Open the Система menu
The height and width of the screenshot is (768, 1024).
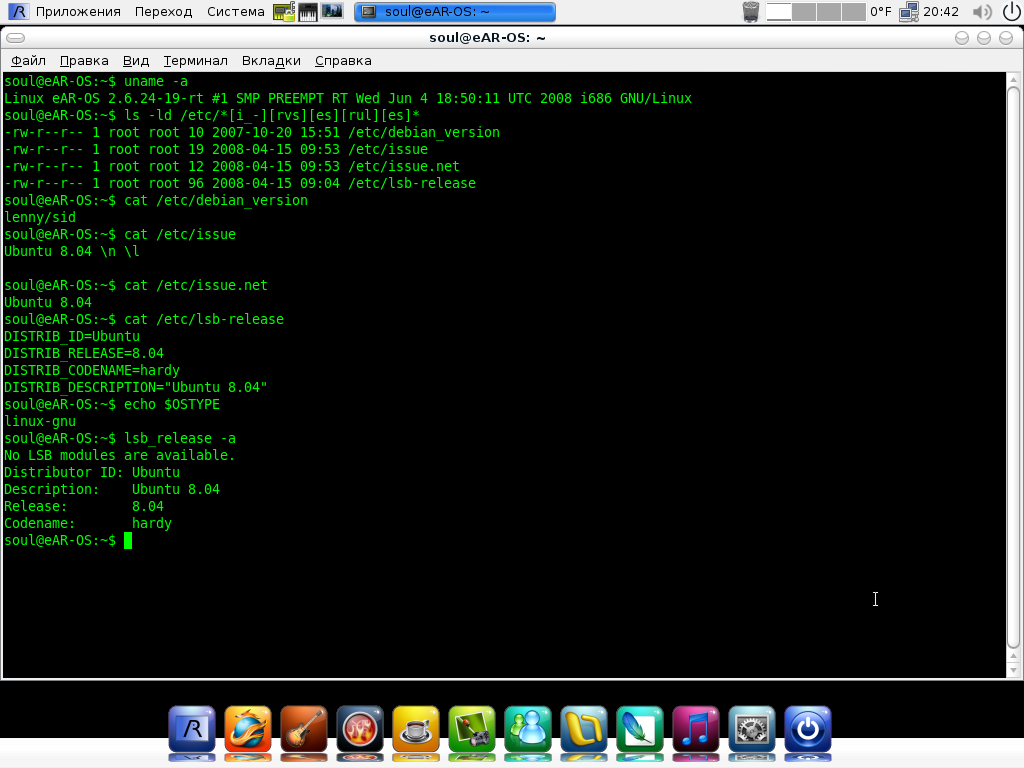point(236,12)
